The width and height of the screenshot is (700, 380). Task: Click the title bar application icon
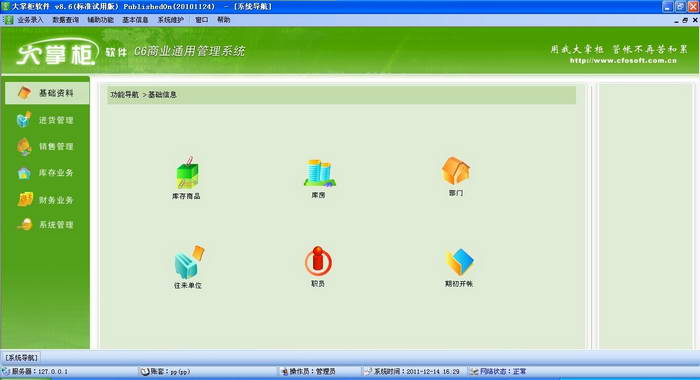pyautogui.click(x=5, y=6)
